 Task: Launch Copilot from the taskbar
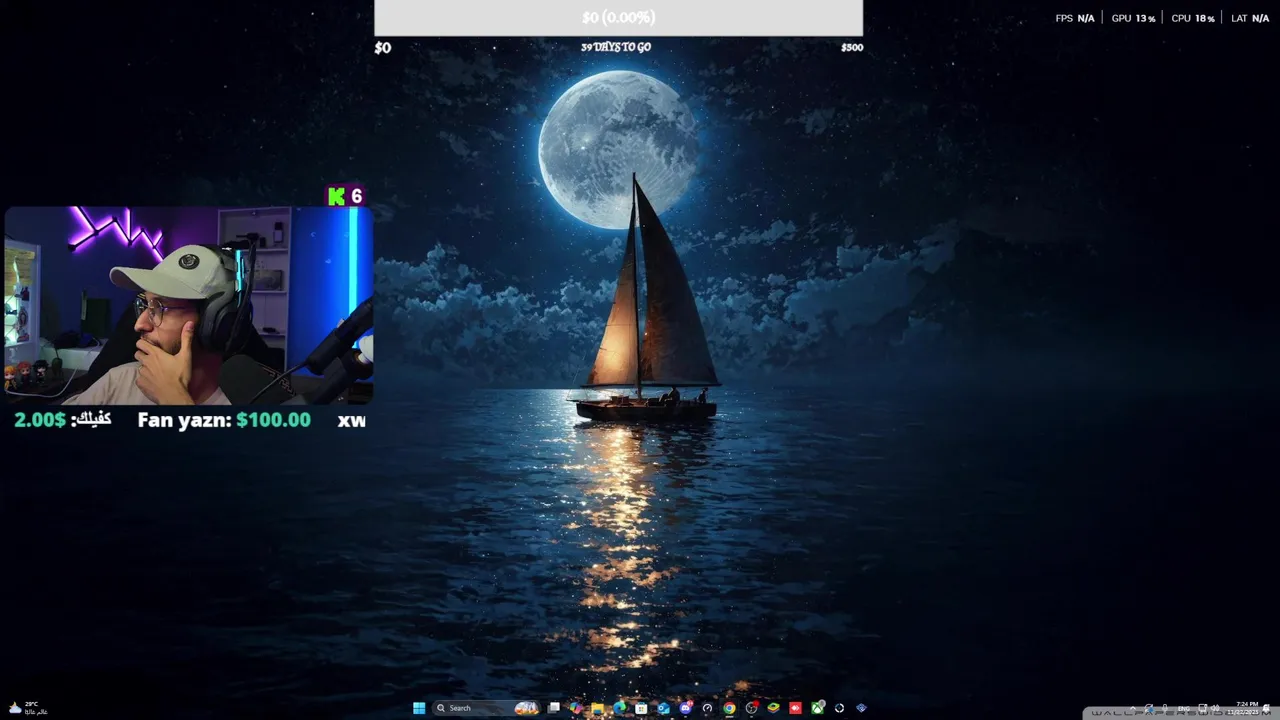pyautogui.click(x=575, y=708)
